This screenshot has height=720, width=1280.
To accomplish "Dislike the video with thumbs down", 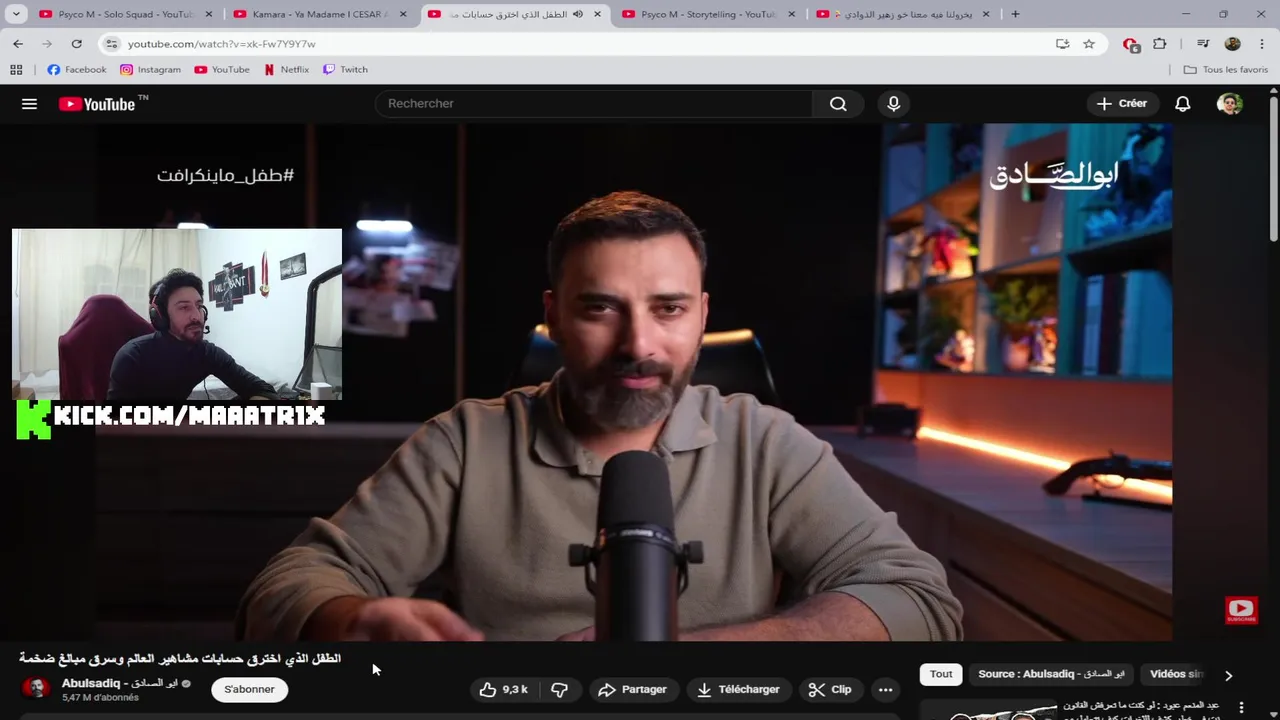I will pyautogui.click(x=560, y=690).
